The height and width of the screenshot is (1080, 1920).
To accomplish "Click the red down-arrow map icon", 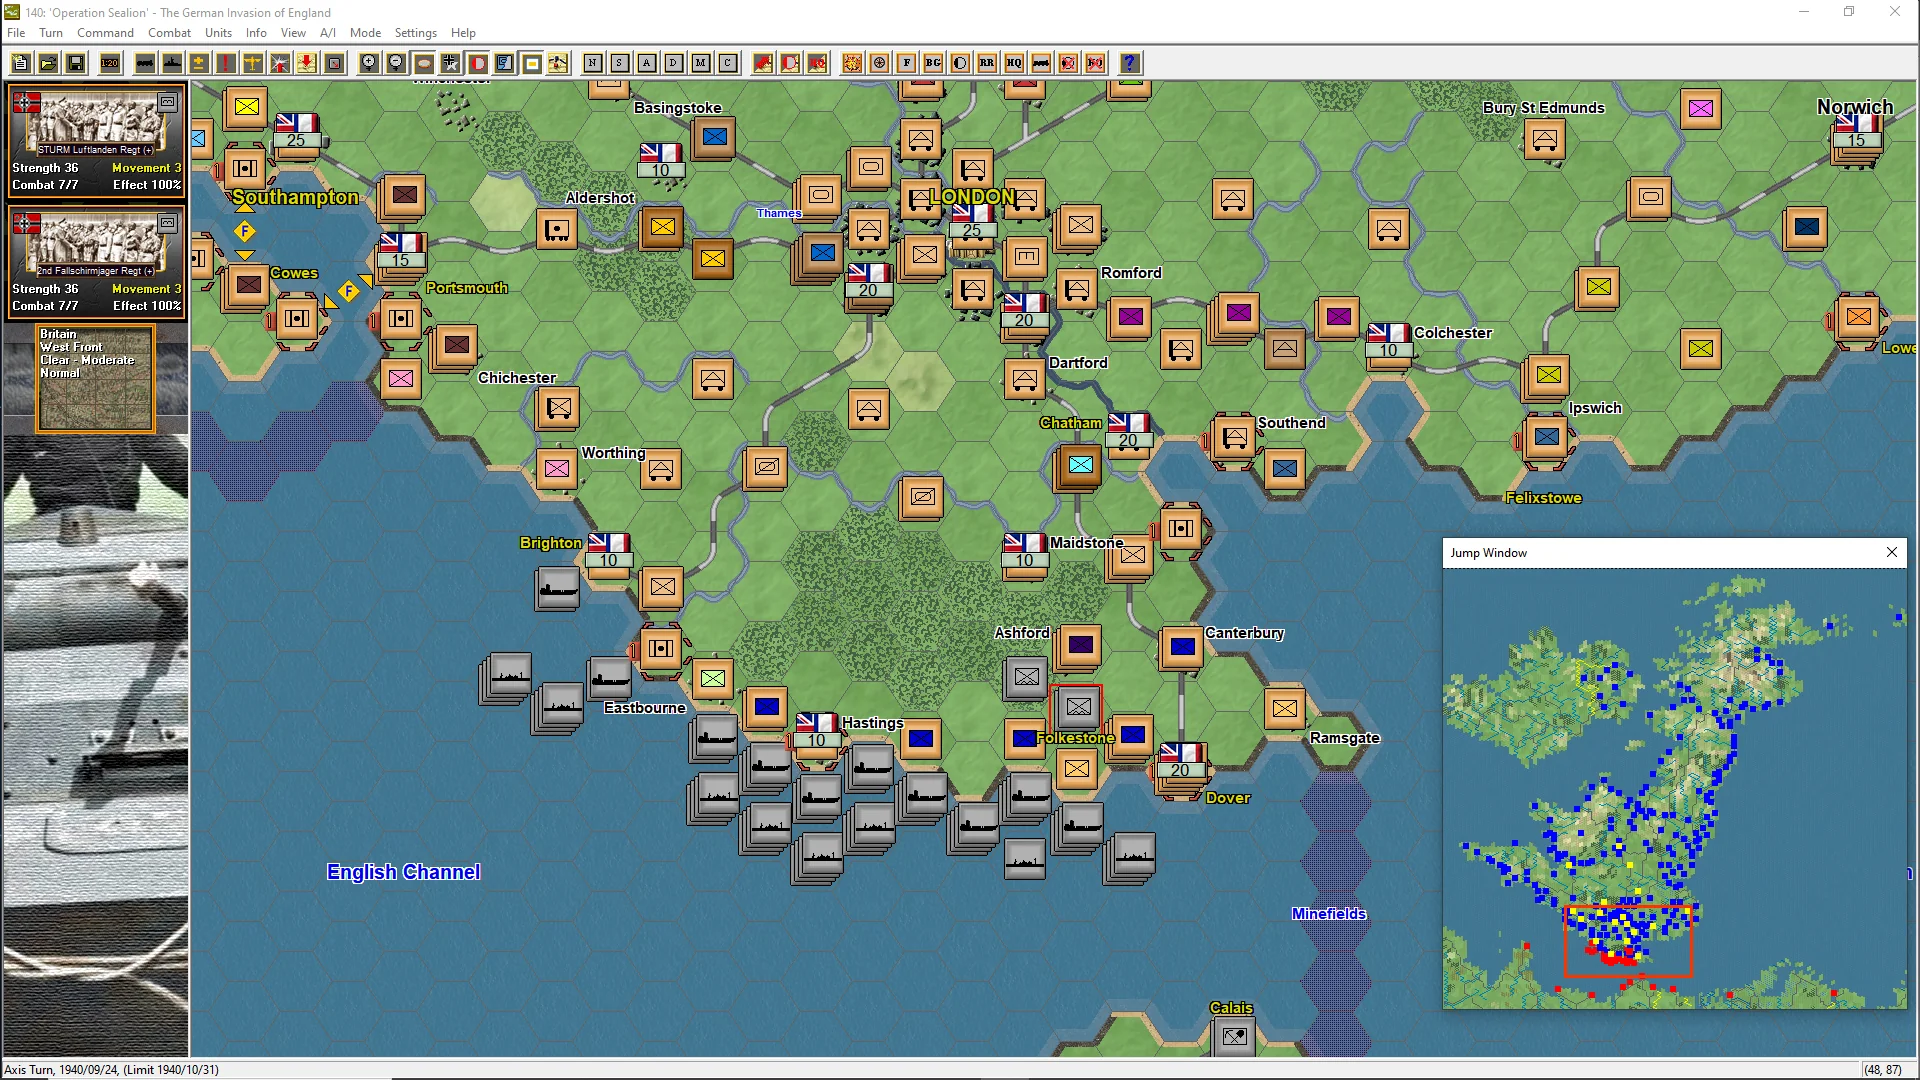I will click(x=307, y=63).
